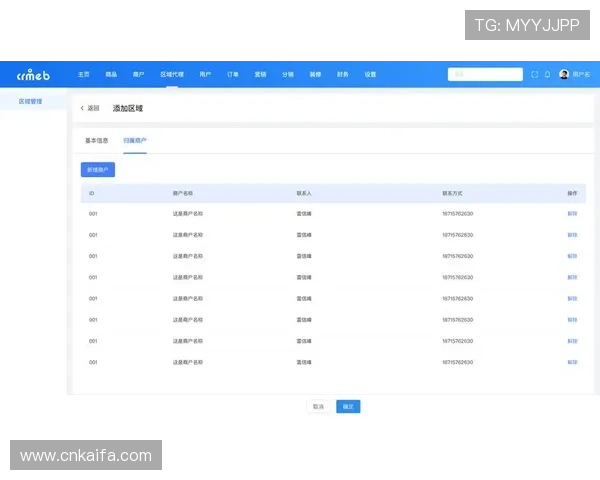Open the 主页 menu
The width and height of the screenshot is (600, 480).
tap(84, 74)
